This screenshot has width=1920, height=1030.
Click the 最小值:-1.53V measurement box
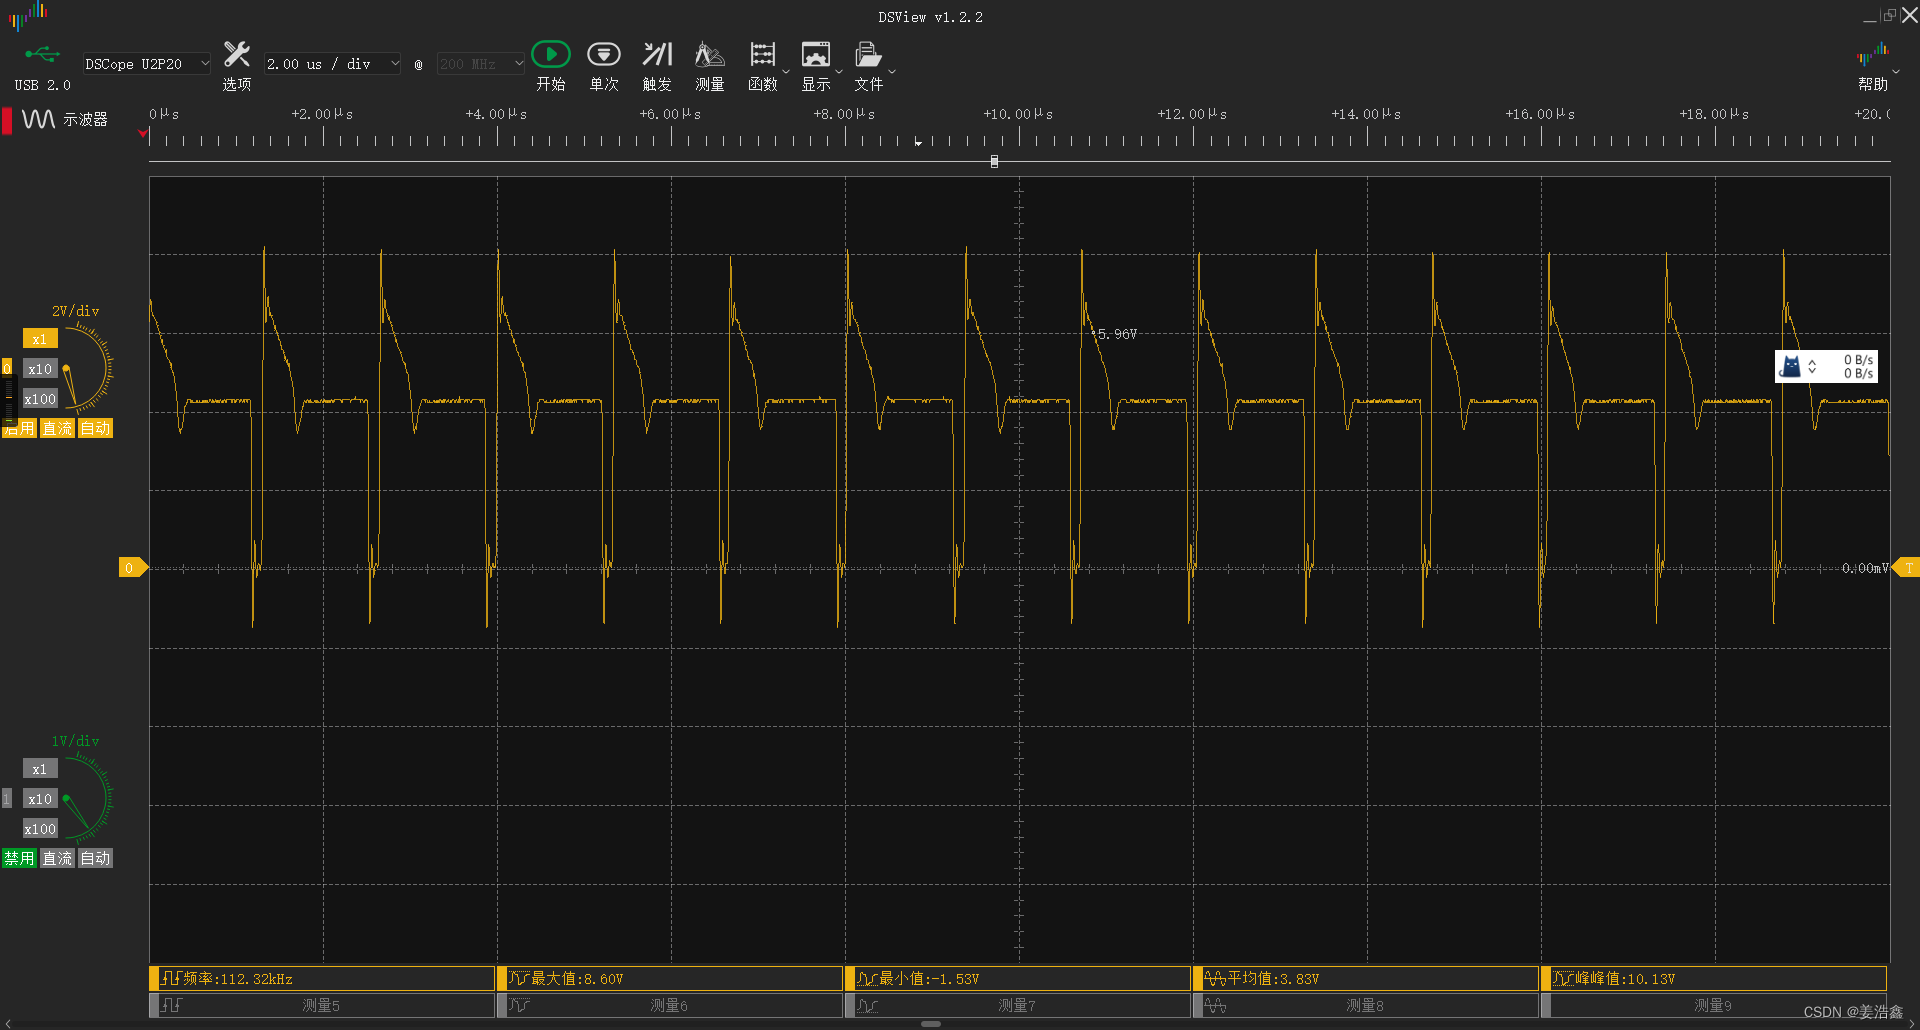(x=1019, y=978)
